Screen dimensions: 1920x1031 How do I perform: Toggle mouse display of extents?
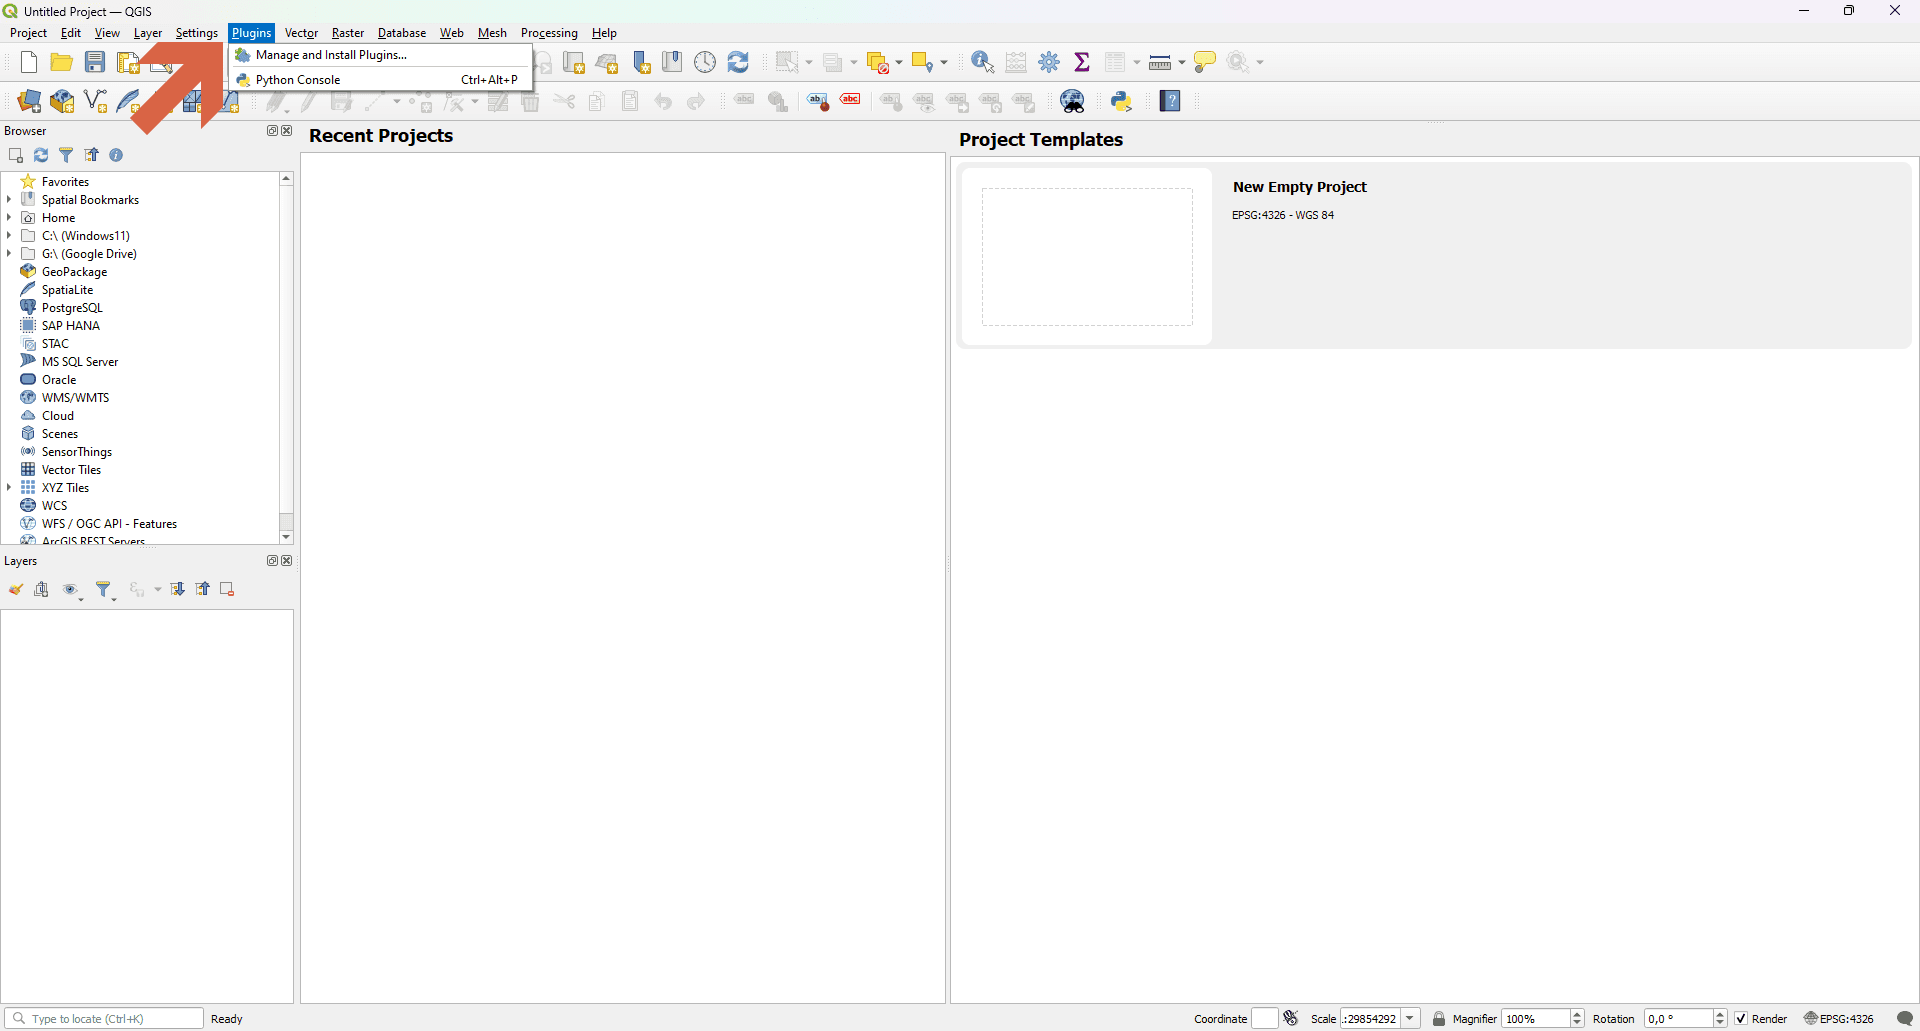point(1291,1018)
